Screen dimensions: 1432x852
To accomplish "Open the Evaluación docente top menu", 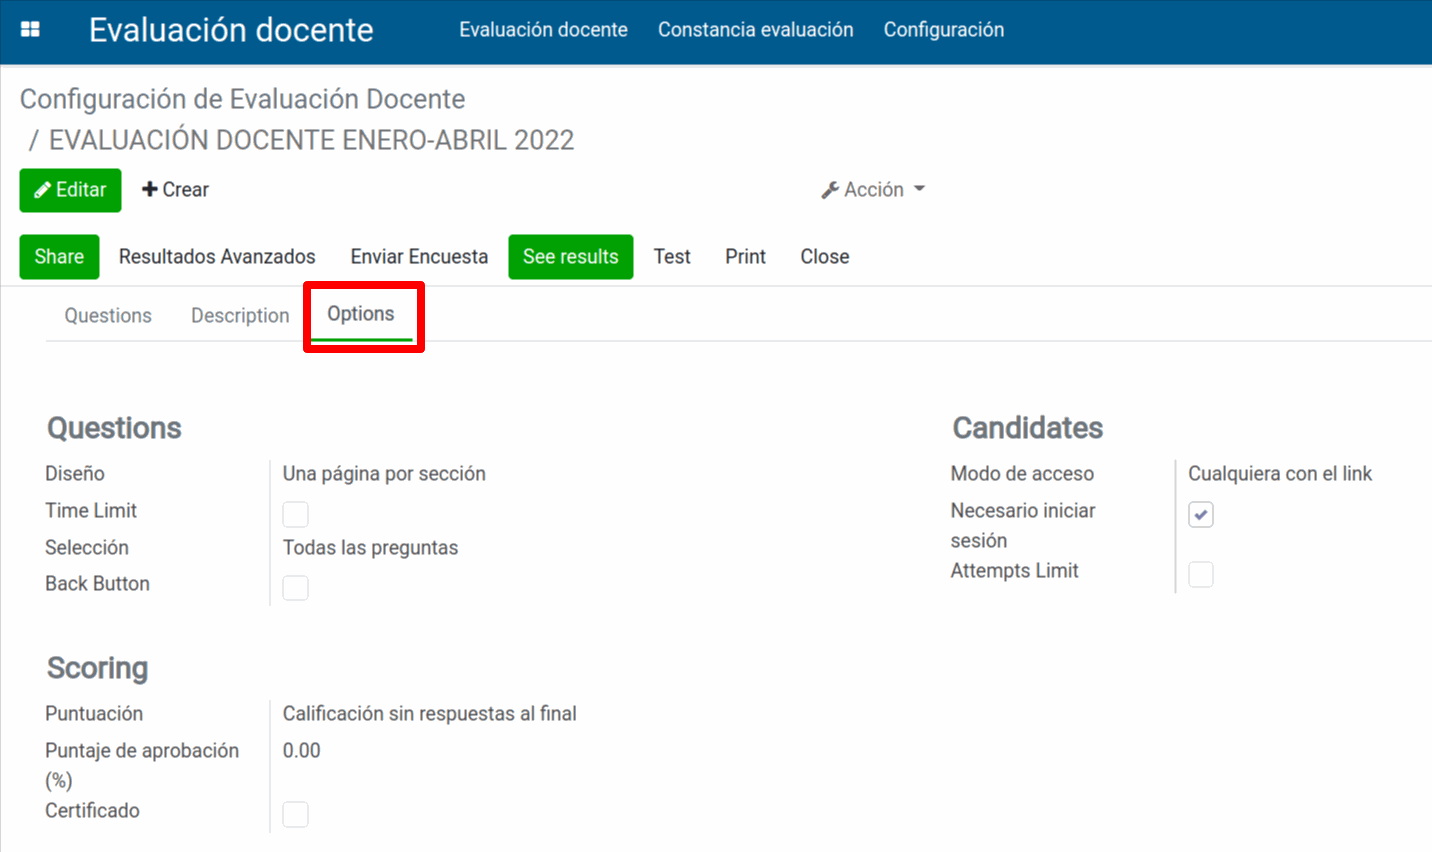I will (543, 30).
